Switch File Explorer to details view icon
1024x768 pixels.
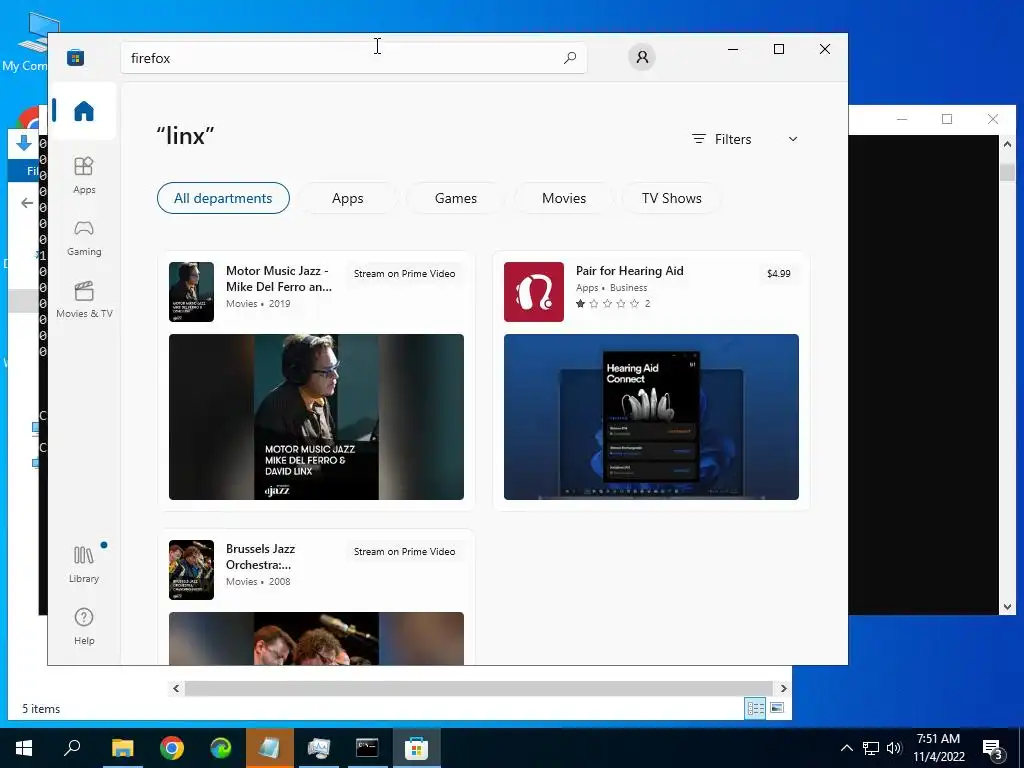tap(756, 708)
